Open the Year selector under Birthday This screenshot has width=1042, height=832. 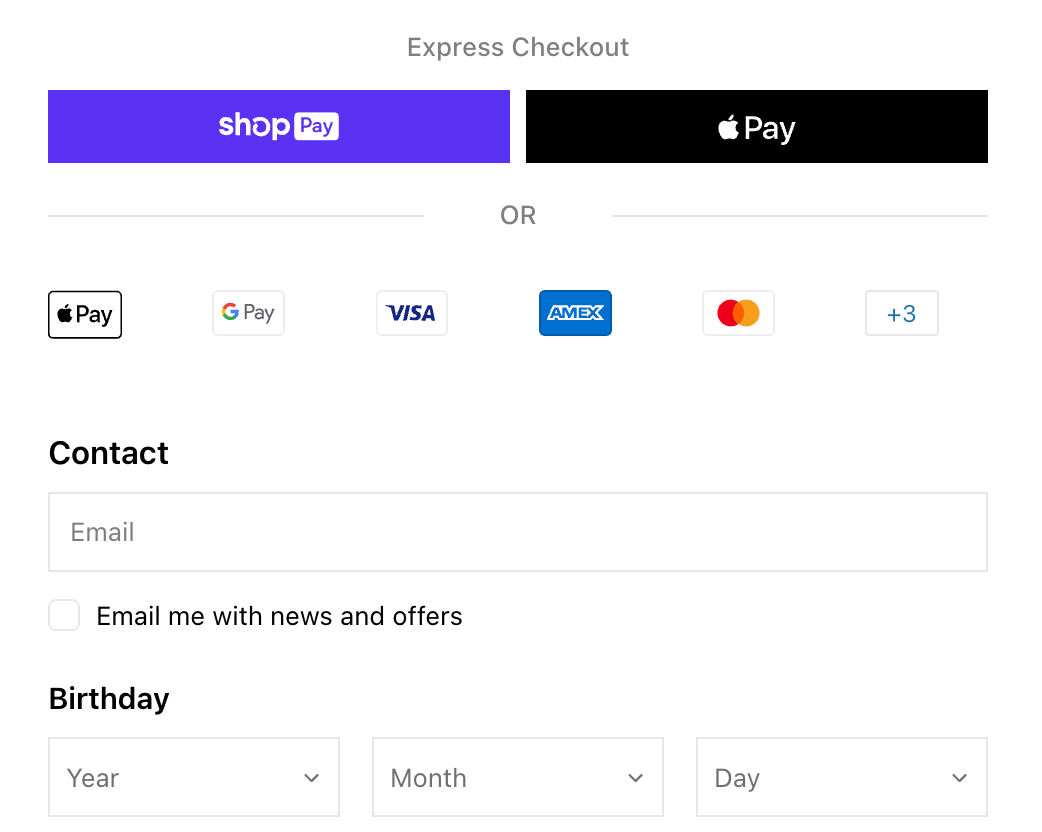point(194,777)
